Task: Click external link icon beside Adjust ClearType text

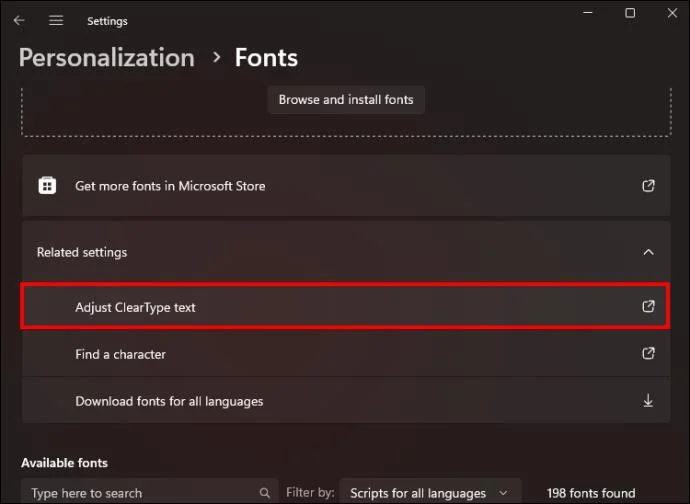Action: pos(648,306)
